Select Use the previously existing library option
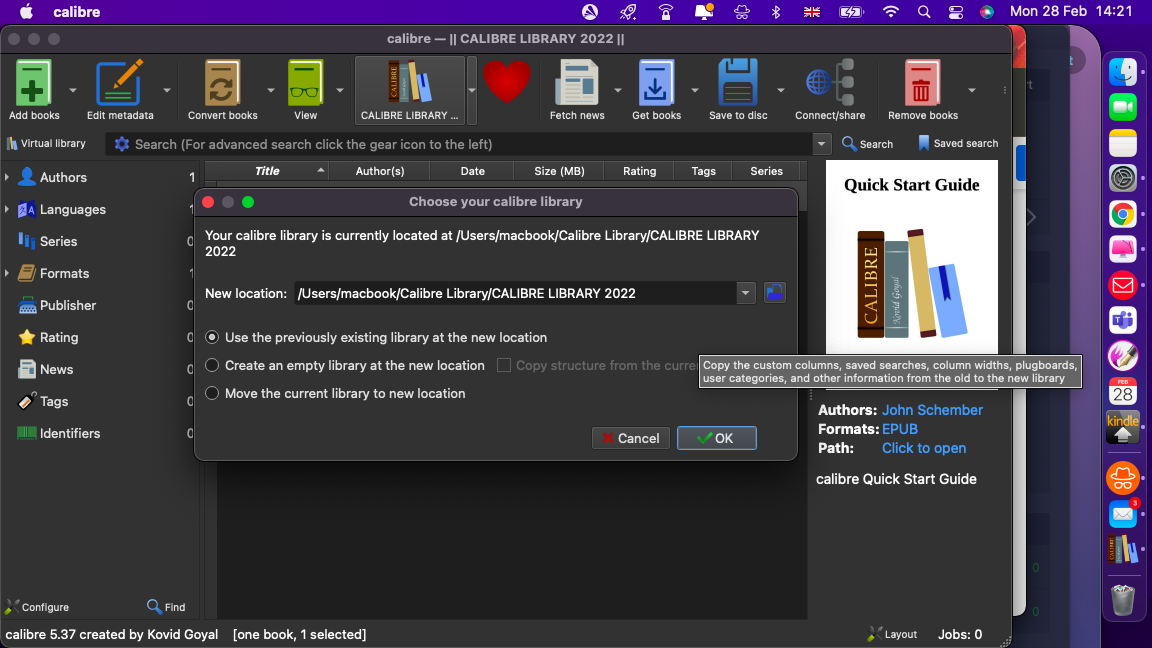This screenshot has height=648, width=1152. point(376,337)
